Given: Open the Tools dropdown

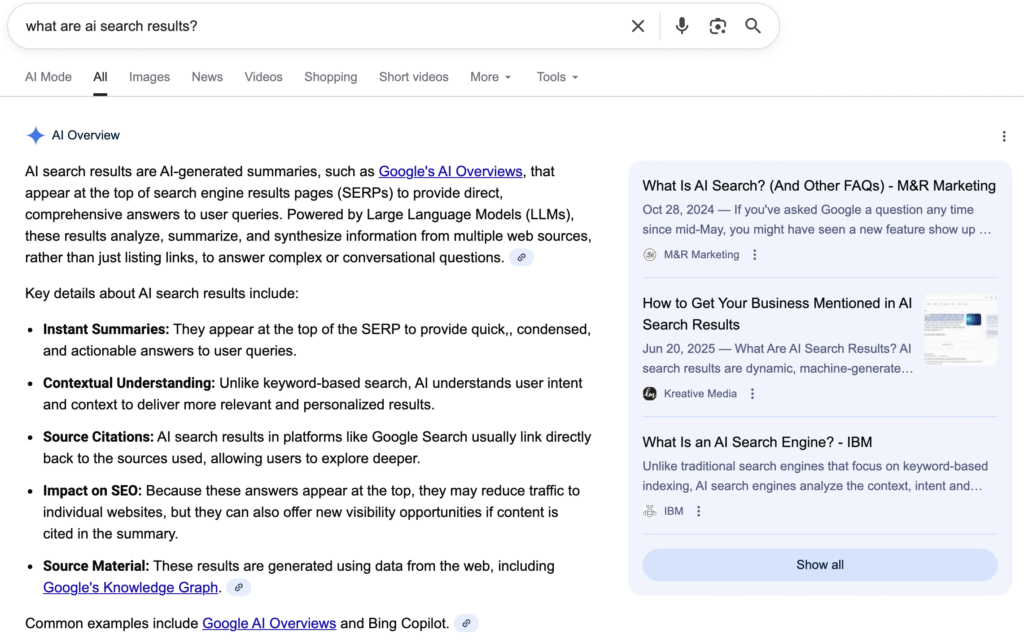Looking at the screenshot, I should 557,77.
